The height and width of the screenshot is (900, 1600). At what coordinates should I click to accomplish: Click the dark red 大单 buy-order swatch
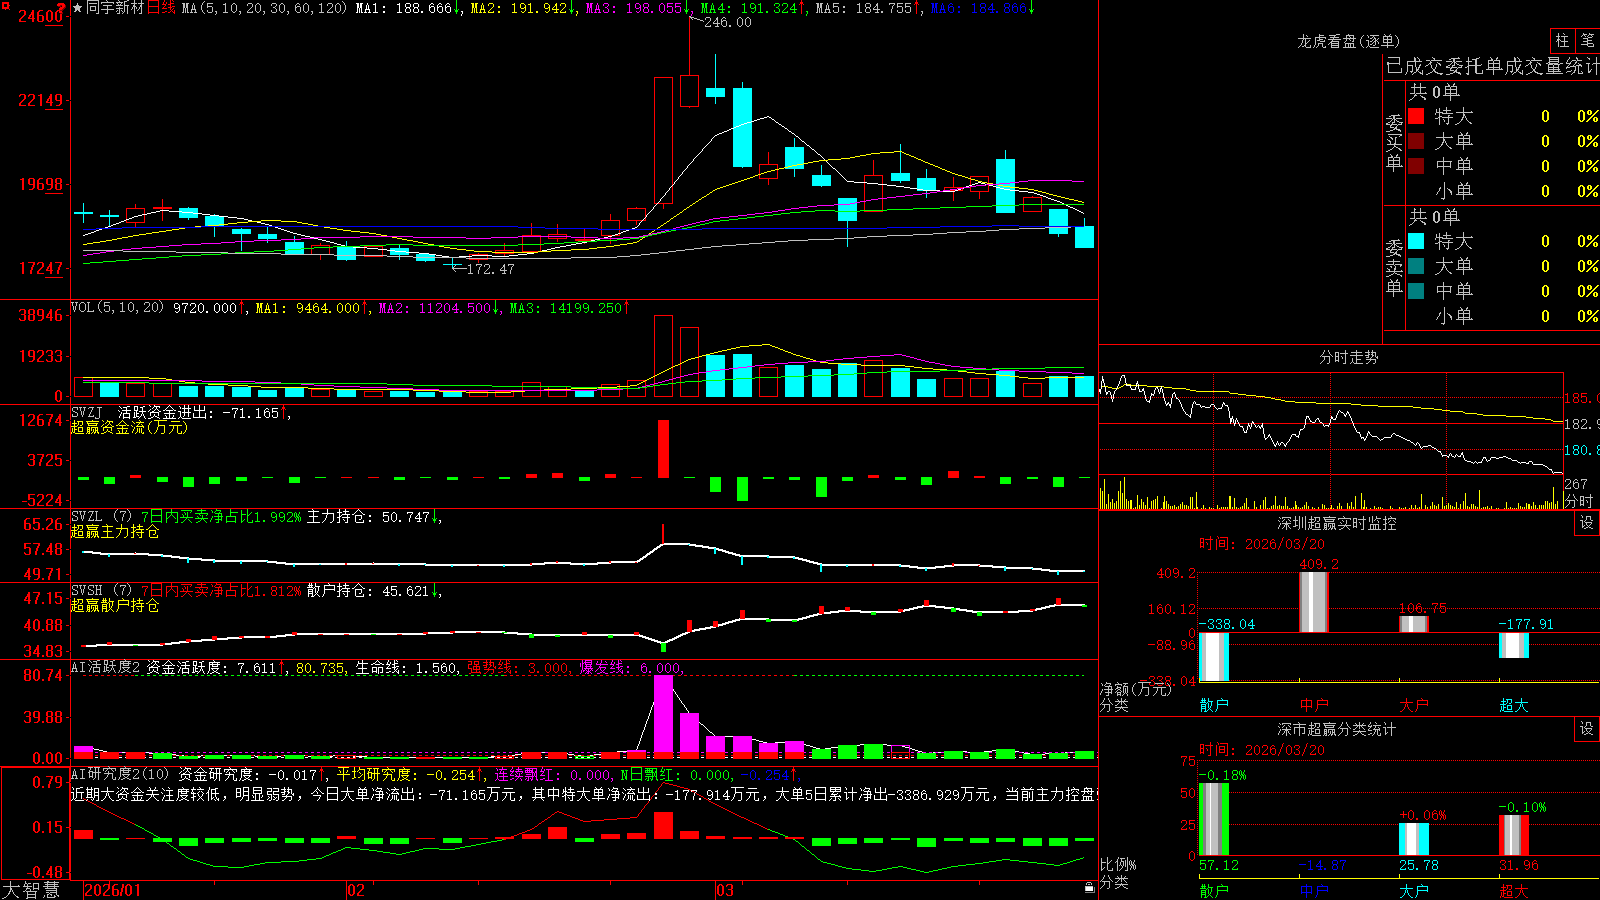pos(1416,141)
